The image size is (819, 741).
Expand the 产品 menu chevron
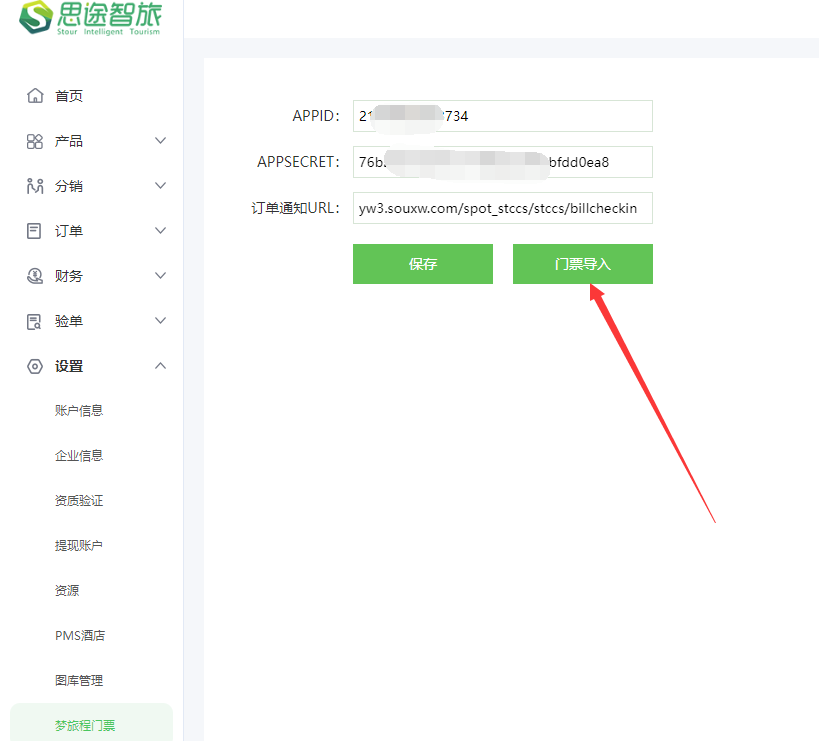pos(160,141)
